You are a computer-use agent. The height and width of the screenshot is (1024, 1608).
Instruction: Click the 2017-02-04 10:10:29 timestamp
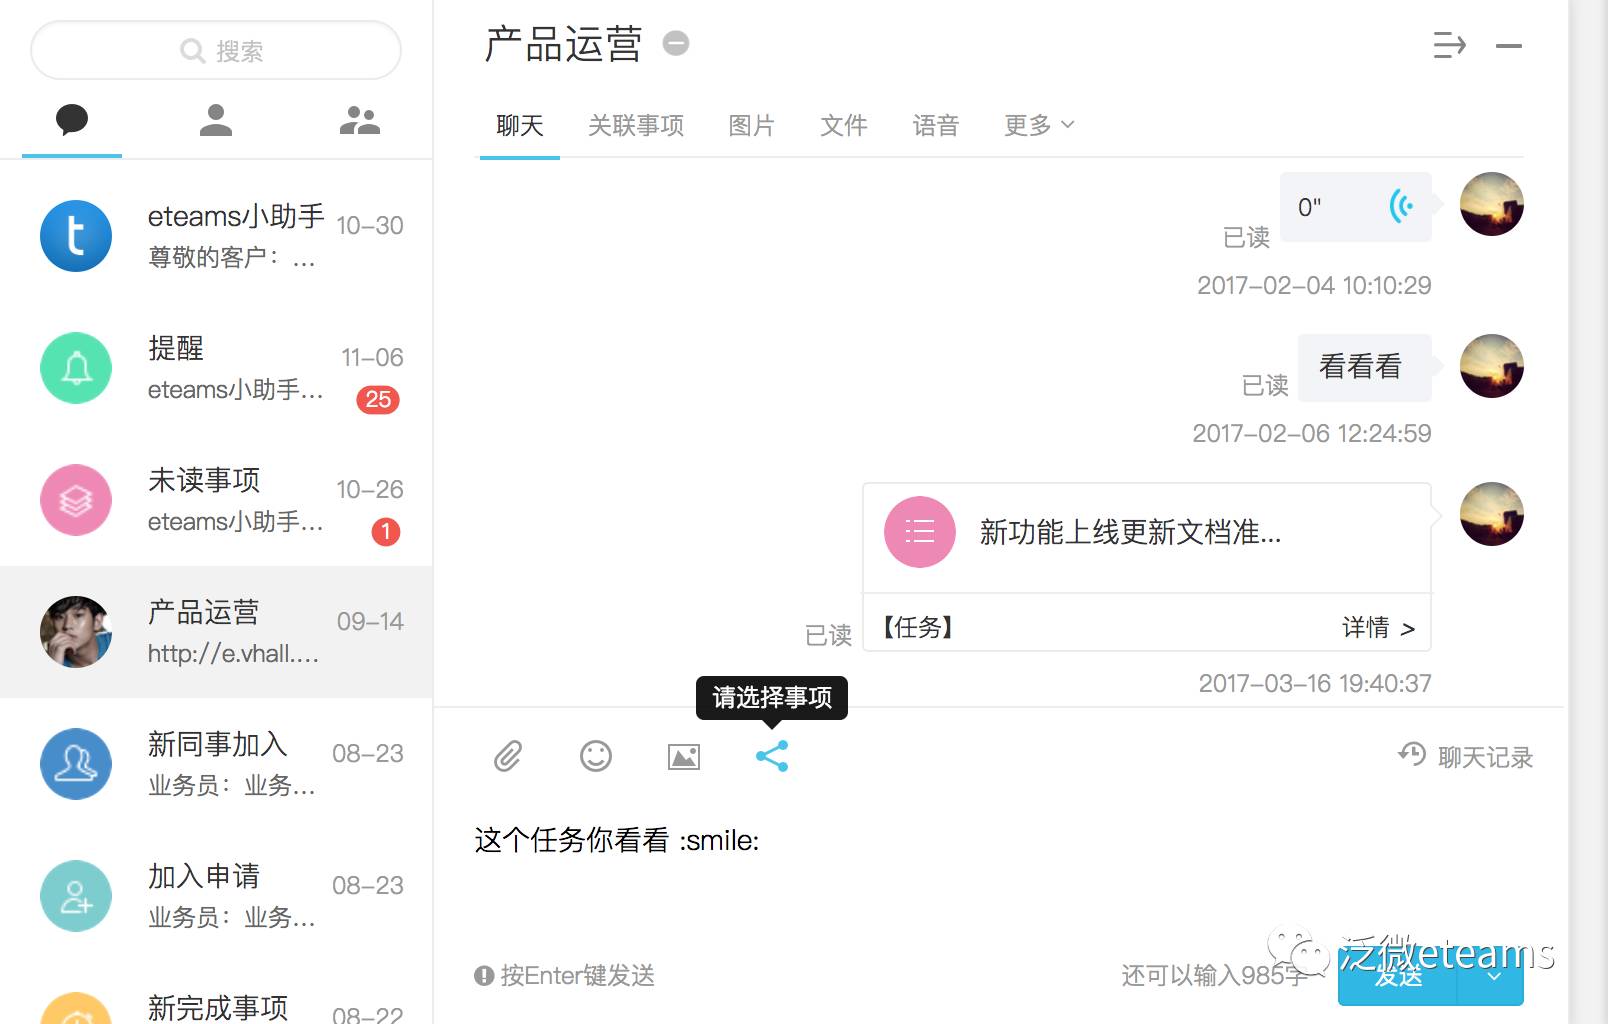1314,285
